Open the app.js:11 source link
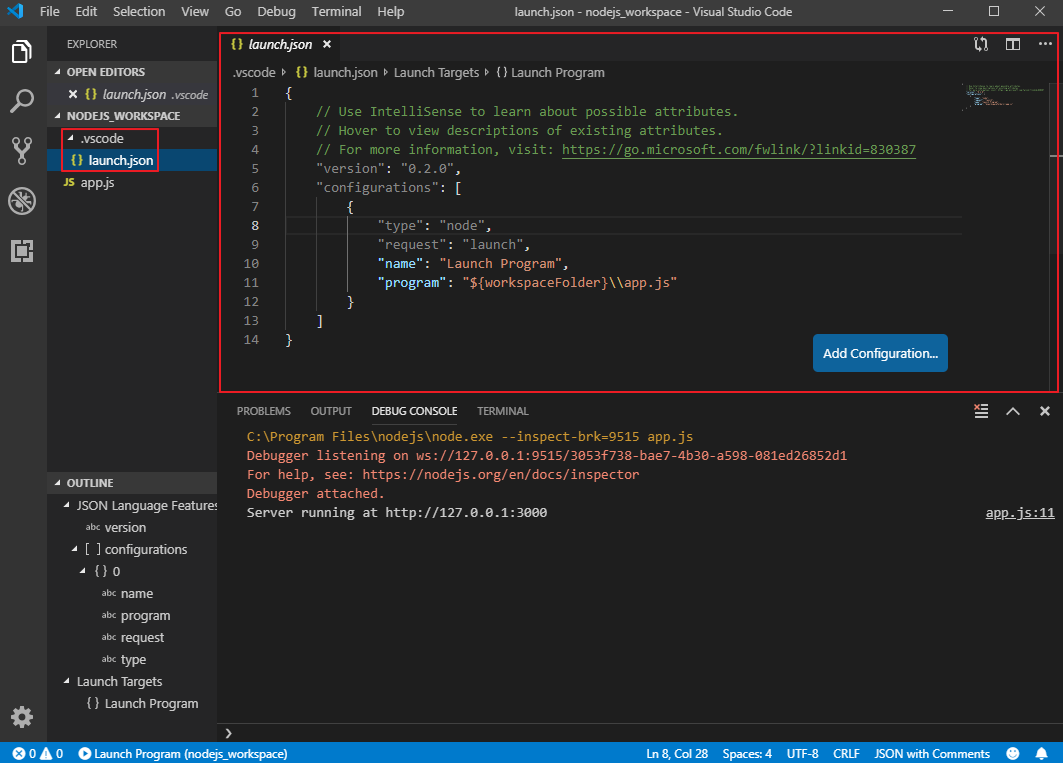 [x=1020, y=513]
